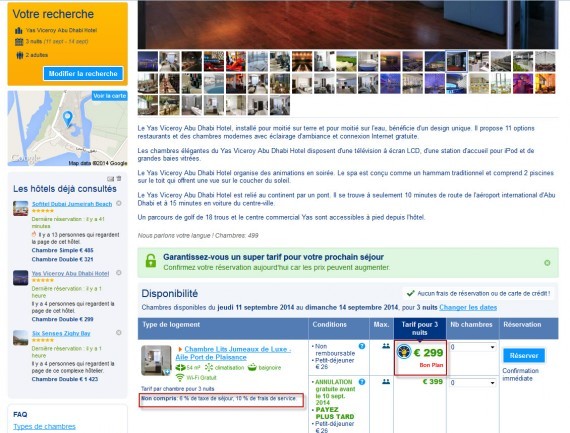The image size is (570, 433).
Task: Click the two-person occupancy icon in €299 row
Action: click(386, 346)
